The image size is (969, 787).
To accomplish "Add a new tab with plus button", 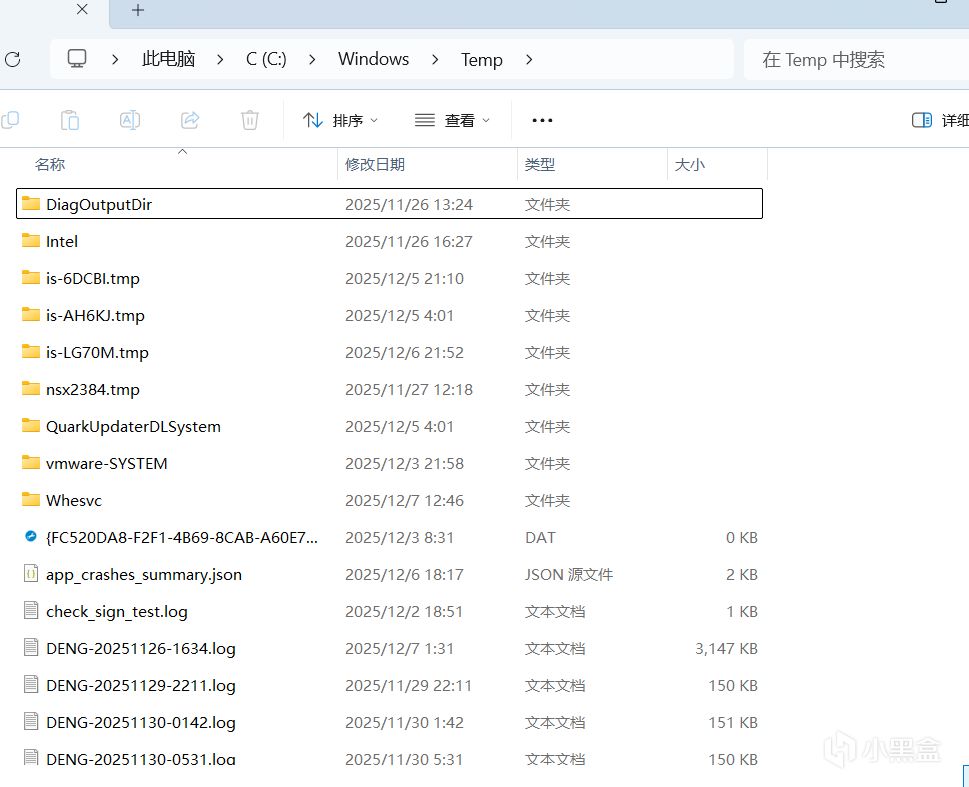I will pyautogui.click(x=138, y=10).
